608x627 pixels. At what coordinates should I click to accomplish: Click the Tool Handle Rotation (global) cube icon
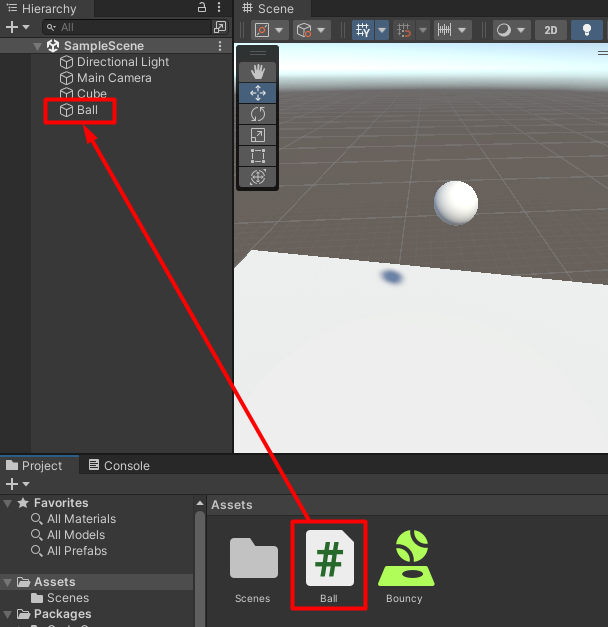point(304,30)
